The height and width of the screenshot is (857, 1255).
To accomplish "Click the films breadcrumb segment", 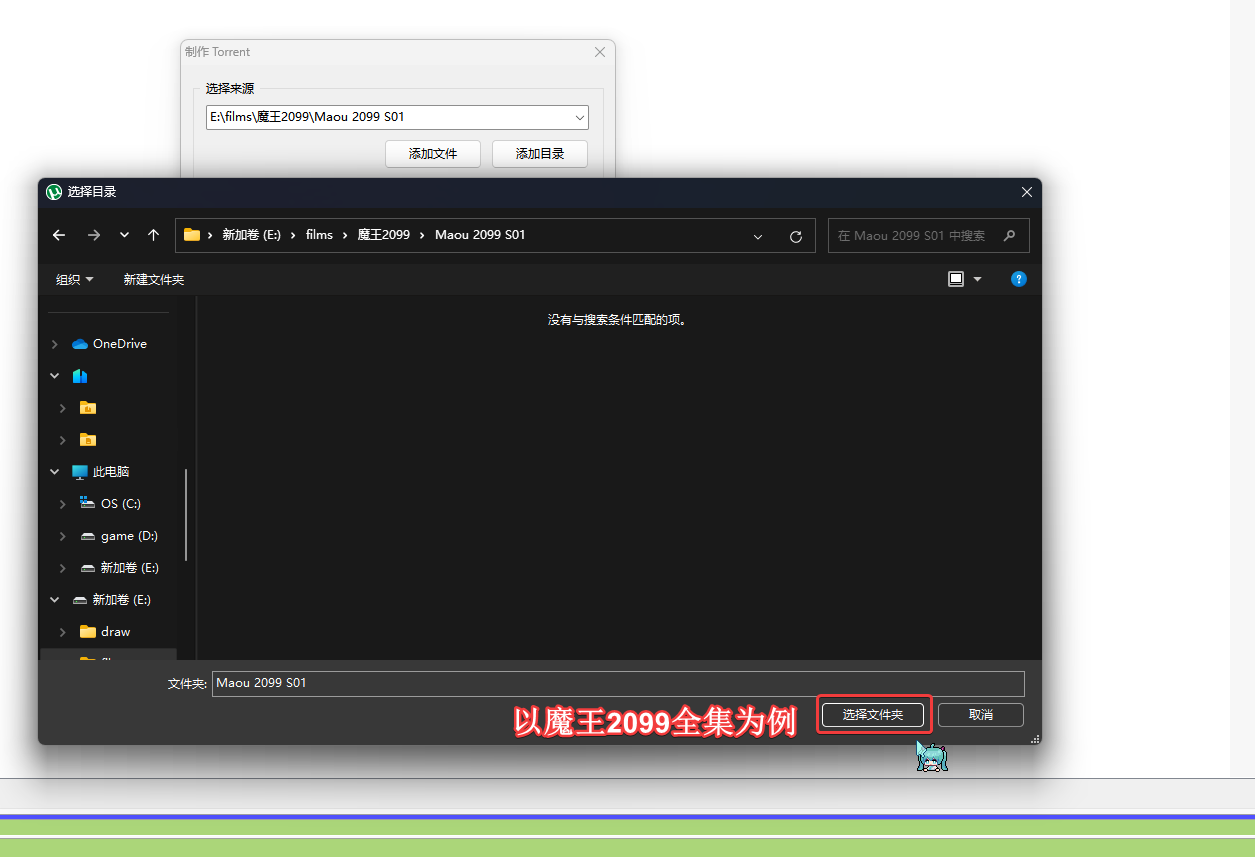I will pyautogui.click(x=319, y=235).
